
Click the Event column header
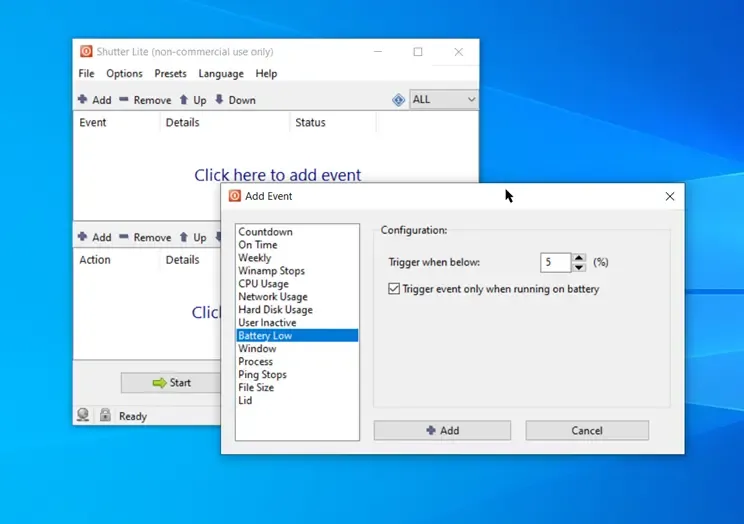click(116, 122)
